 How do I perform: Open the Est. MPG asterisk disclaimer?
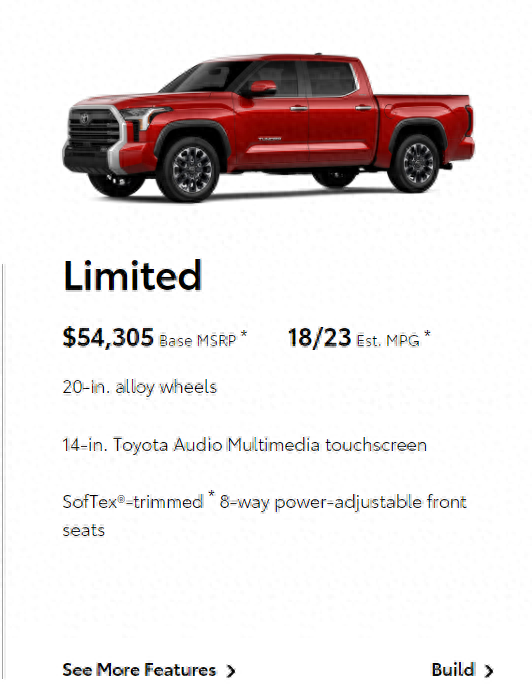427,334
